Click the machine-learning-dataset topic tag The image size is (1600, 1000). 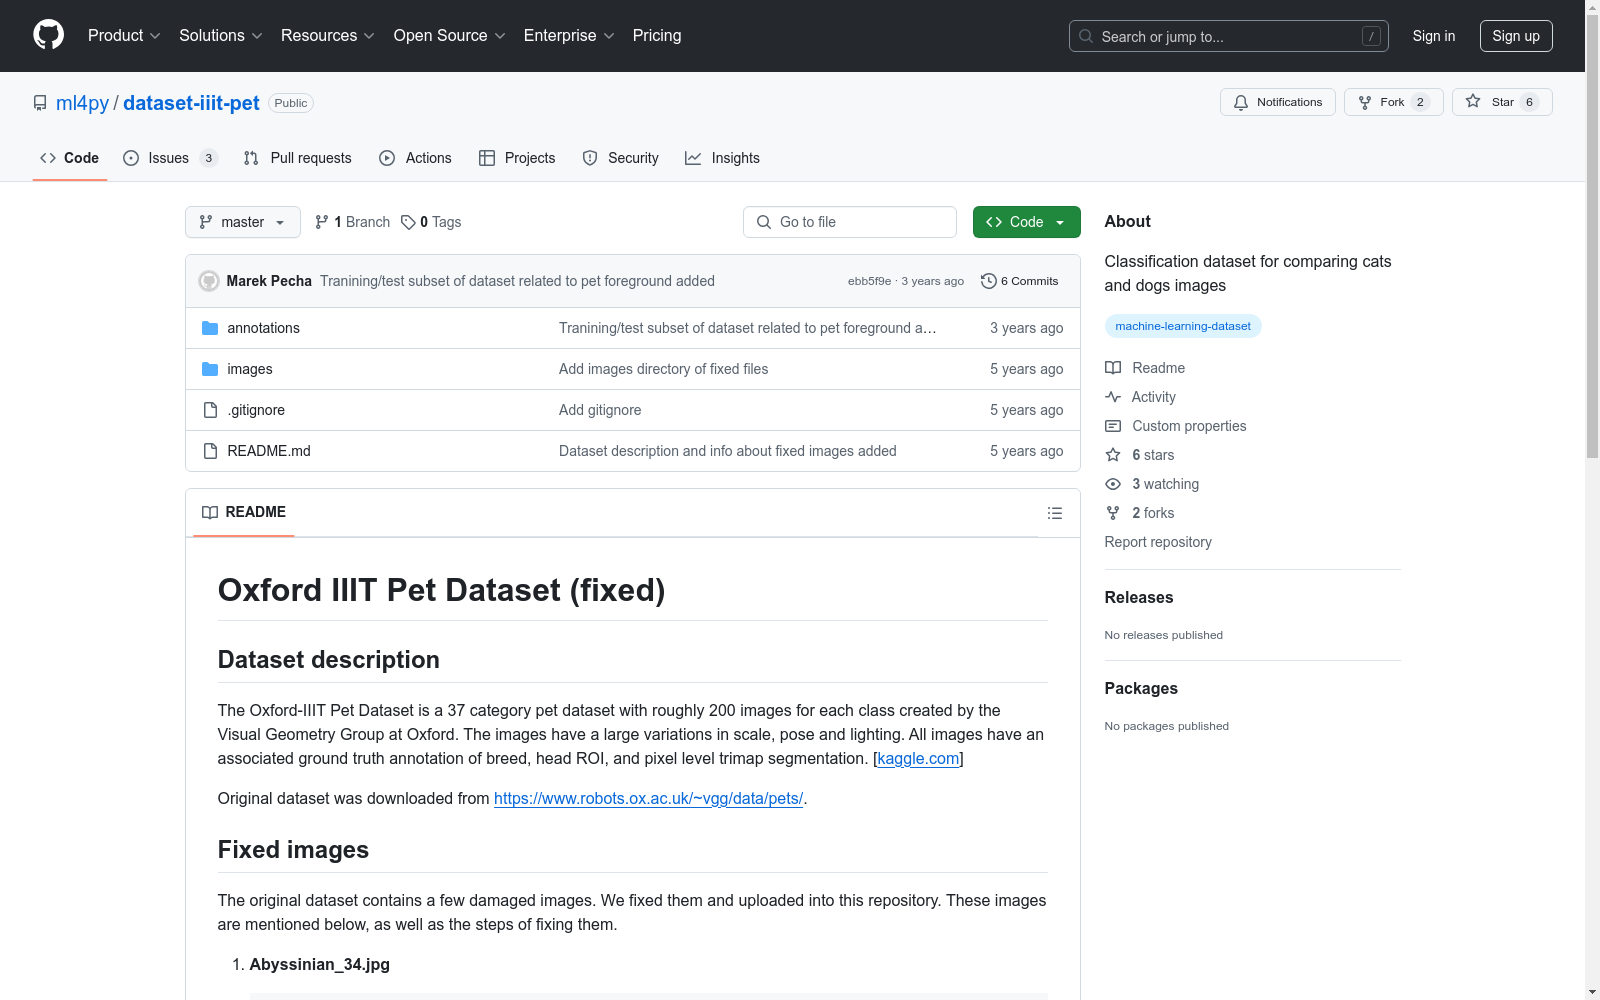(1183, 326)
